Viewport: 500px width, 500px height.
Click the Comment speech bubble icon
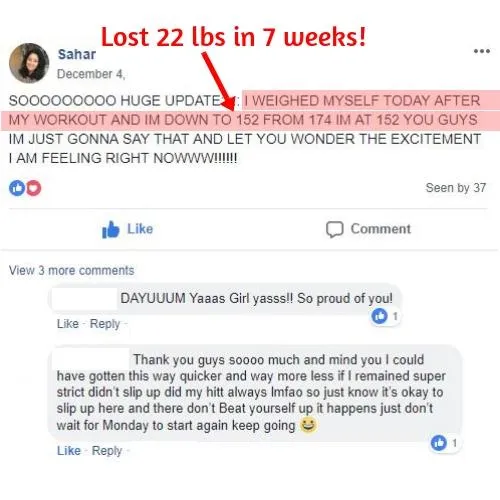(x=334, y=229)
